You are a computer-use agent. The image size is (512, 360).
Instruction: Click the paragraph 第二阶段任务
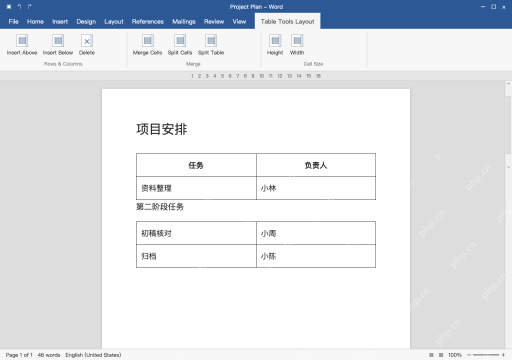coord(160,207)
